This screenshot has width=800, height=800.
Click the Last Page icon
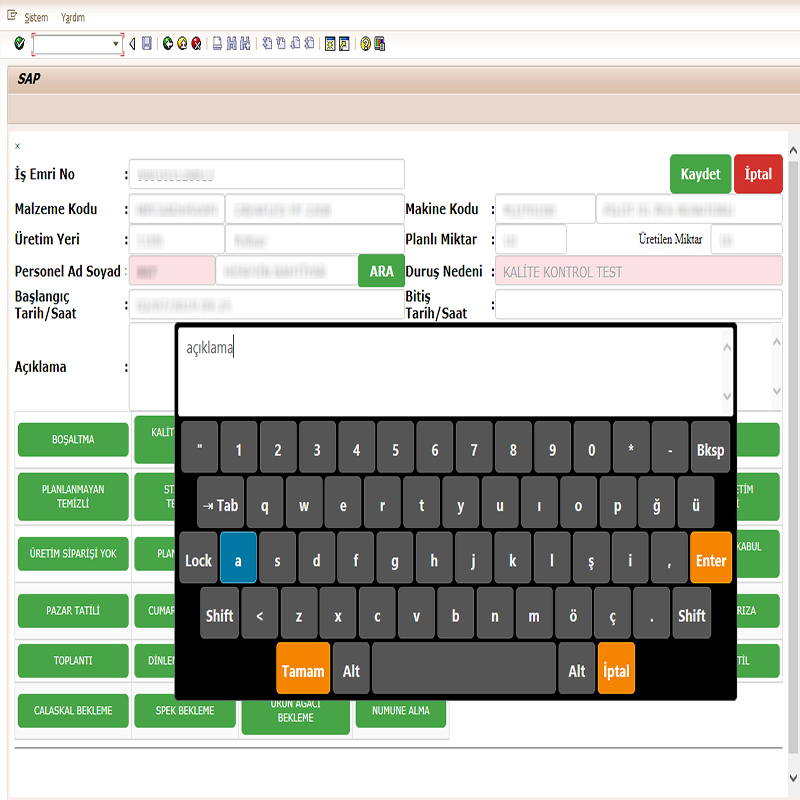309,44
